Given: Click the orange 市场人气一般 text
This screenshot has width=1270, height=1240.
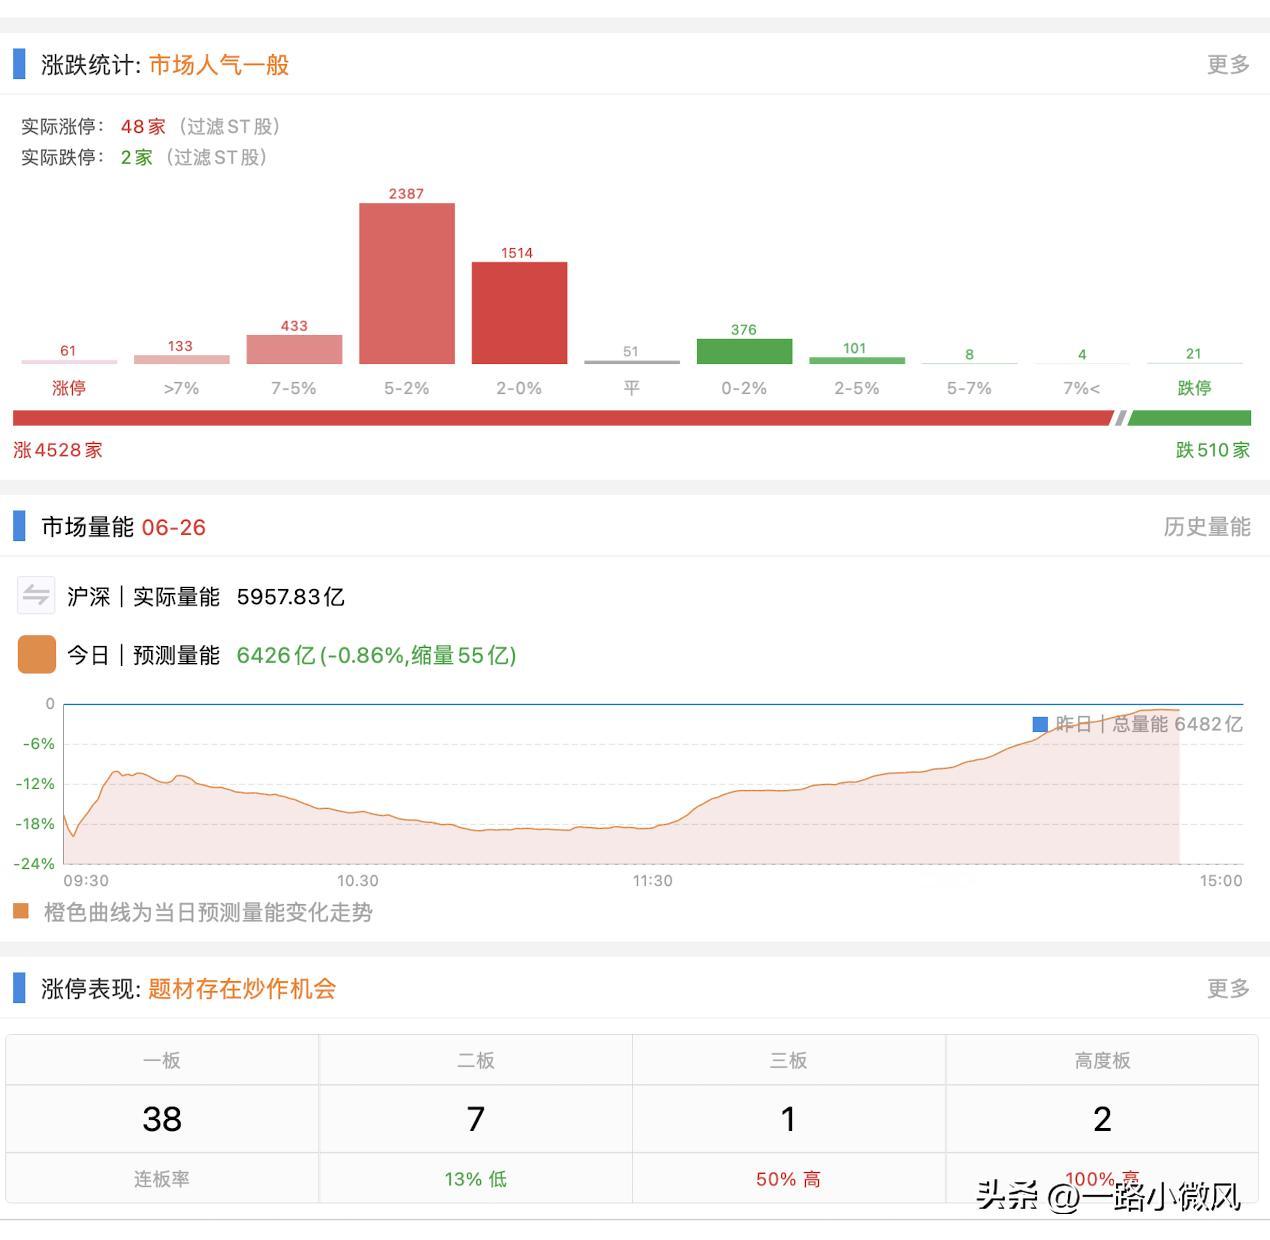Looking at the screenshot, I should tap(218, 65).
